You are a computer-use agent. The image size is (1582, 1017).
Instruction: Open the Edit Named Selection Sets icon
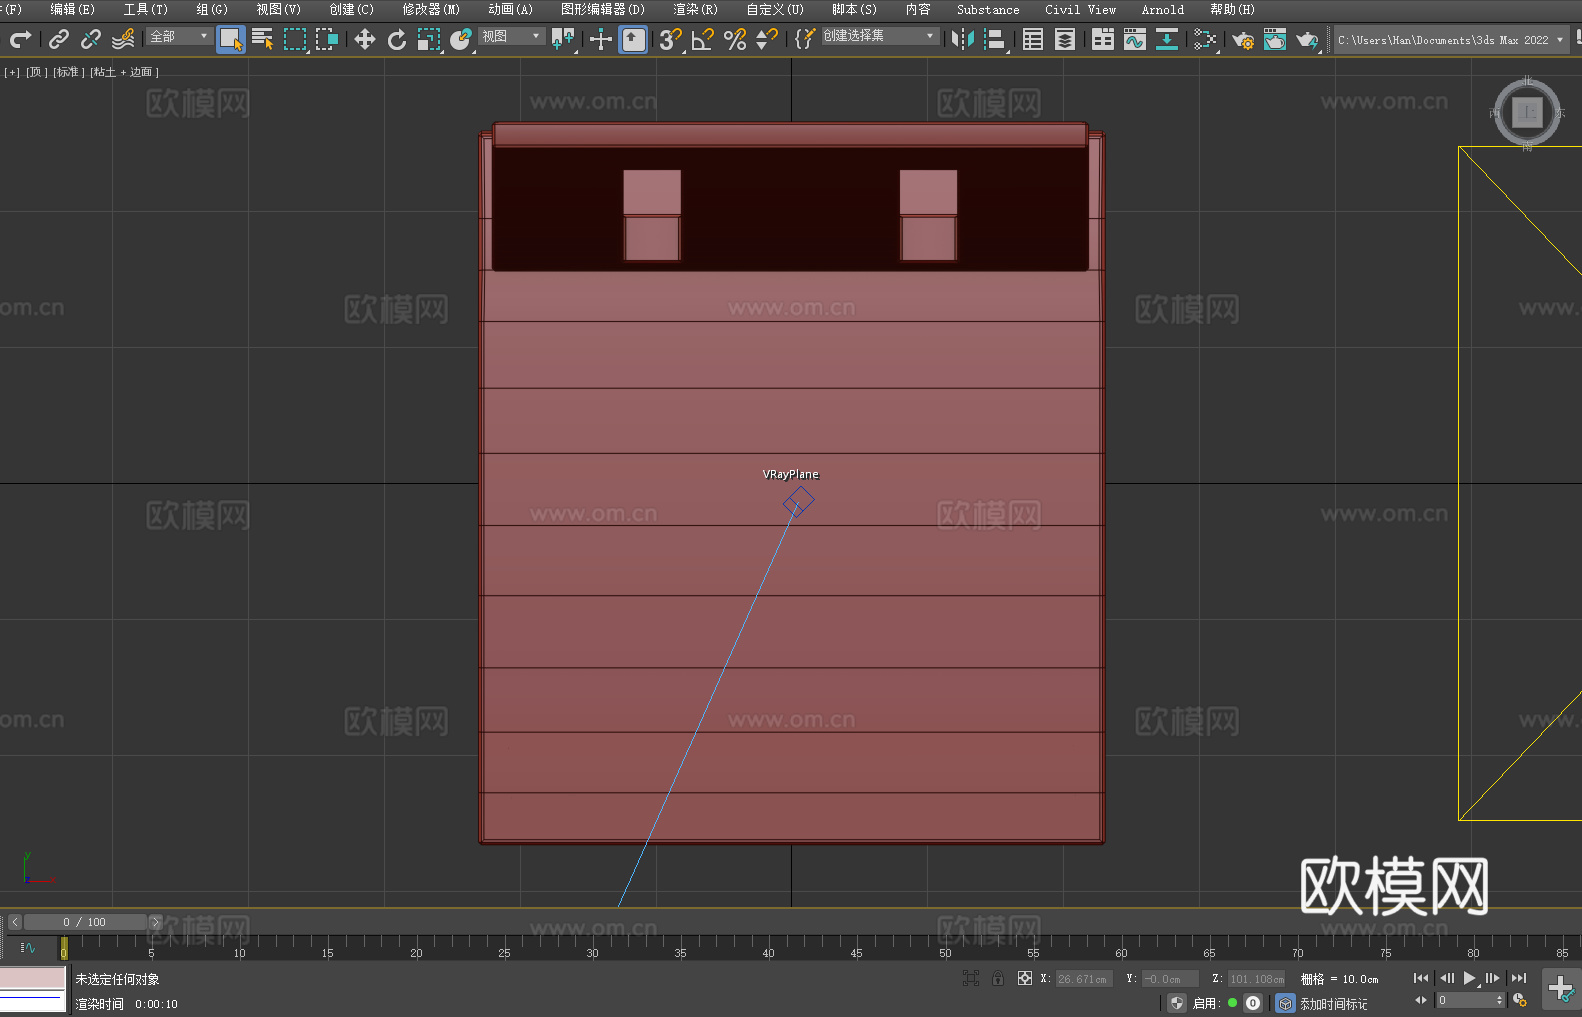805,39
